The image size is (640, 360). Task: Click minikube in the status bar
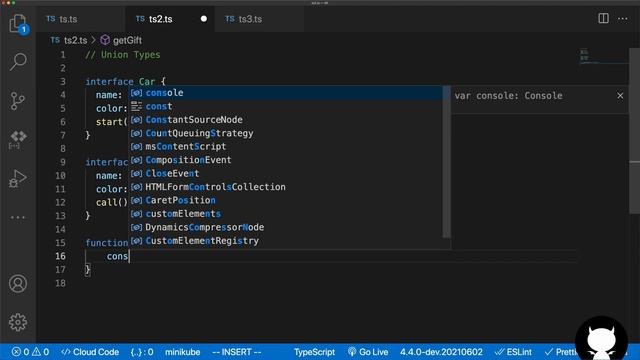[x=182, y=352]
